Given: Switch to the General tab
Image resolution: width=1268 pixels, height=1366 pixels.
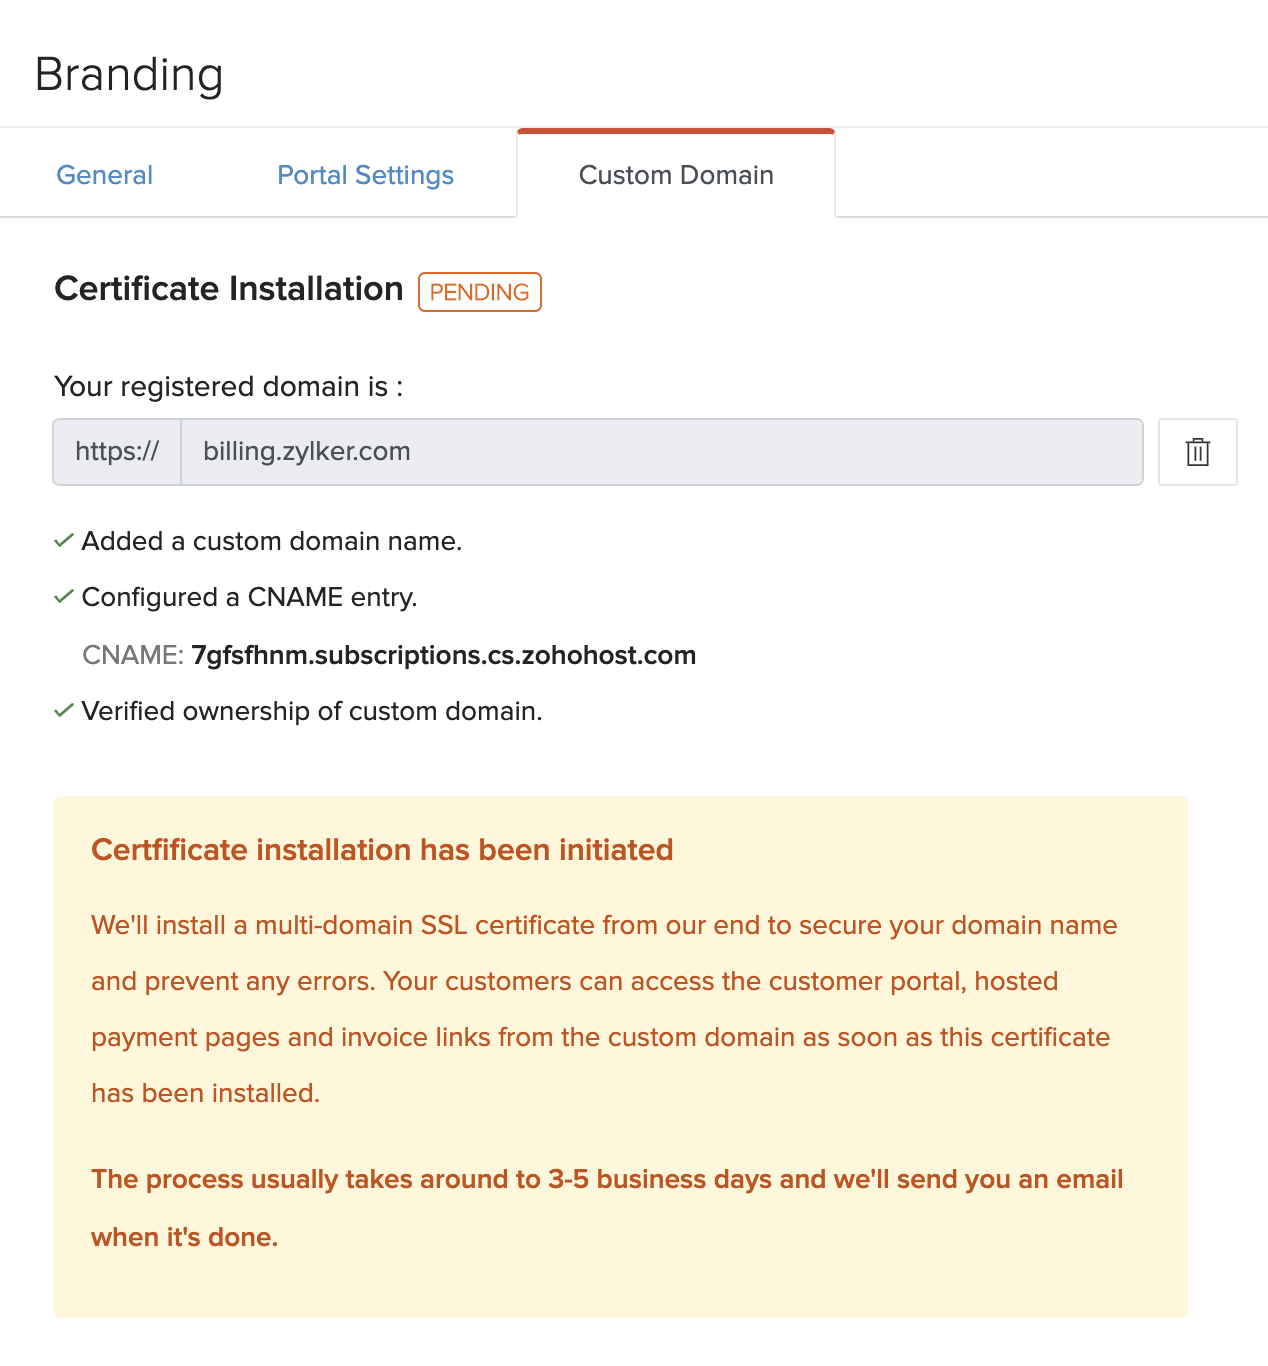Looking at the screenshot, I should coord(104,174).
